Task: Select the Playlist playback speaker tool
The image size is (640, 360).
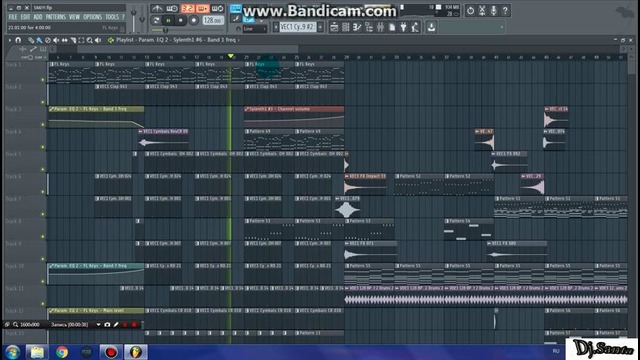Action: 98,40
